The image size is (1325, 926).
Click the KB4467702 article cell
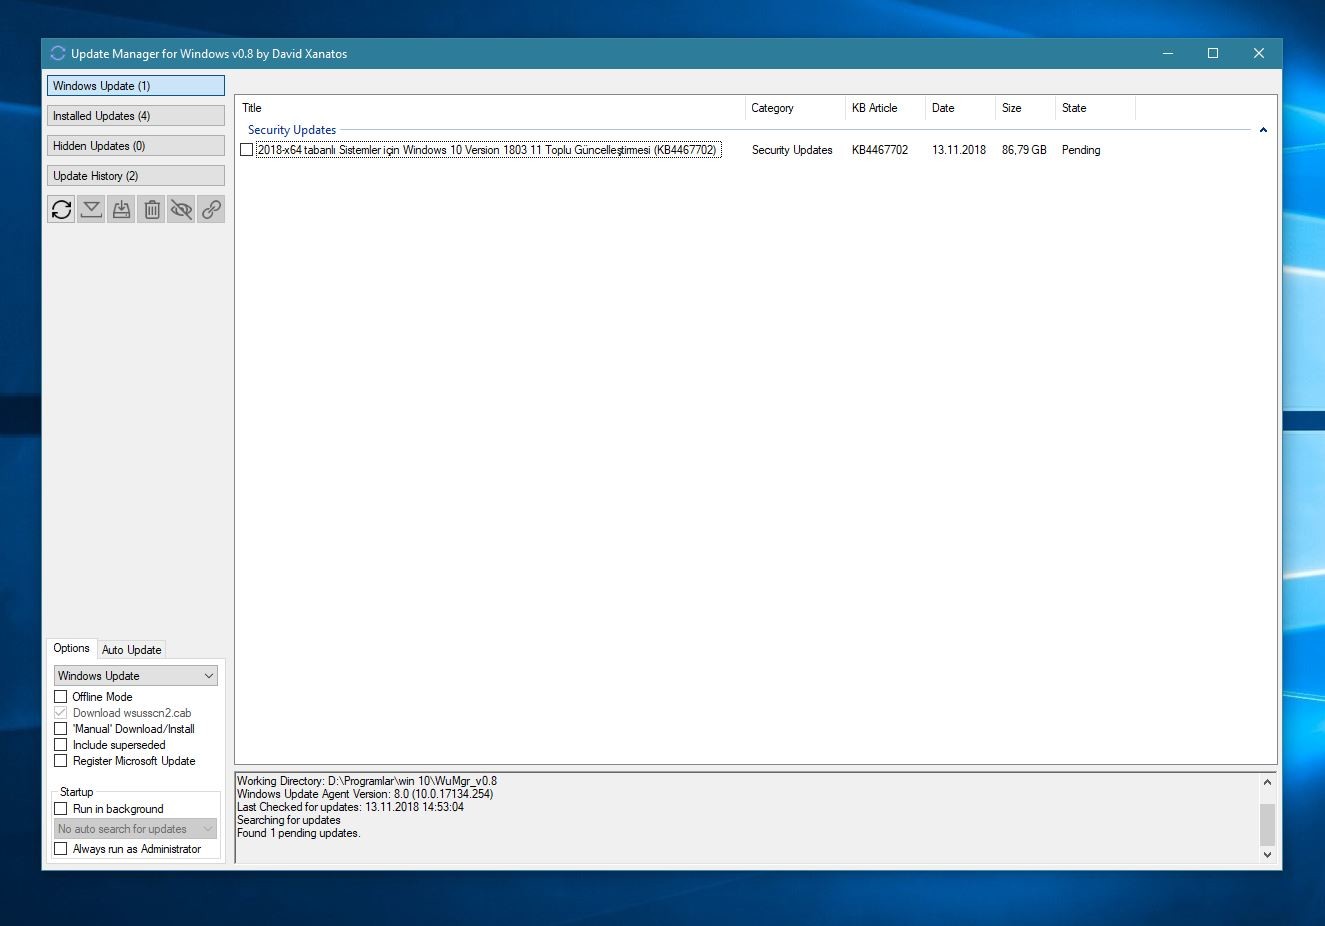pyautogui.click(x=880, y=150)
